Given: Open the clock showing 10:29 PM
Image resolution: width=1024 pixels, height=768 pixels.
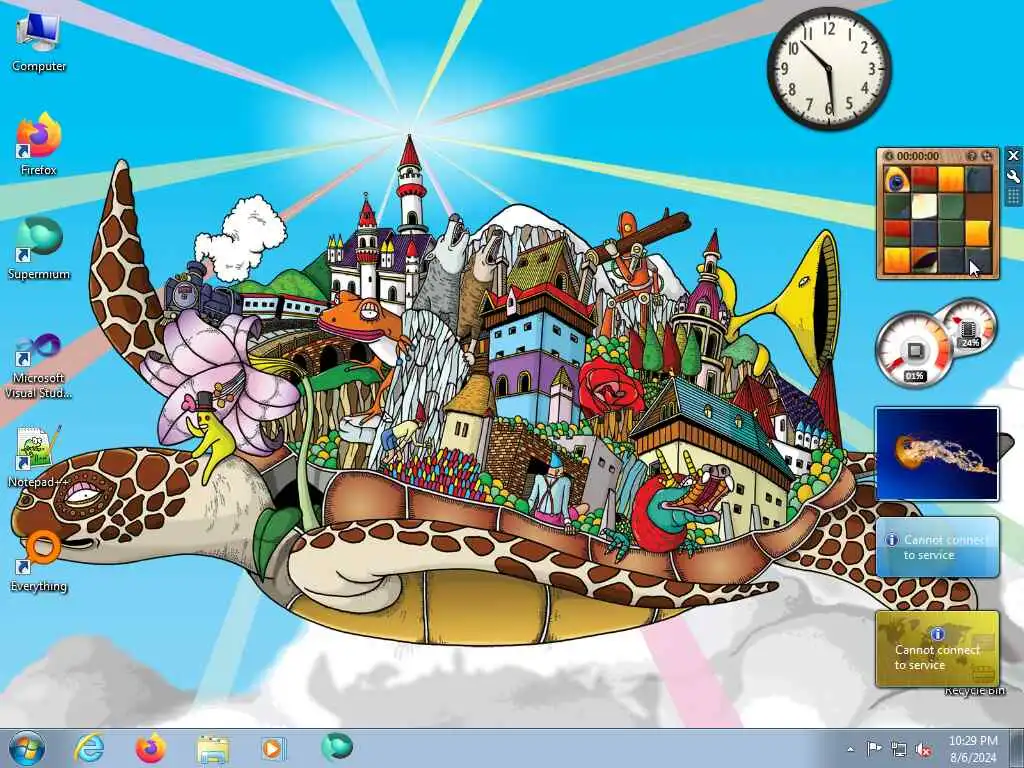Looking at the screenshot, I should (x=973, y=749).
